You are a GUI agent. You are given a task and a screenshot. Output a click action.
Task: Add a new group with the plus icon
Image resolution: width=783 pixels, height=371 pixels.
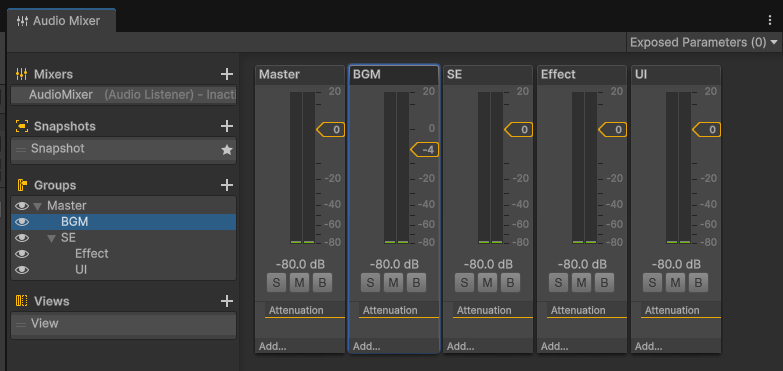227,185
